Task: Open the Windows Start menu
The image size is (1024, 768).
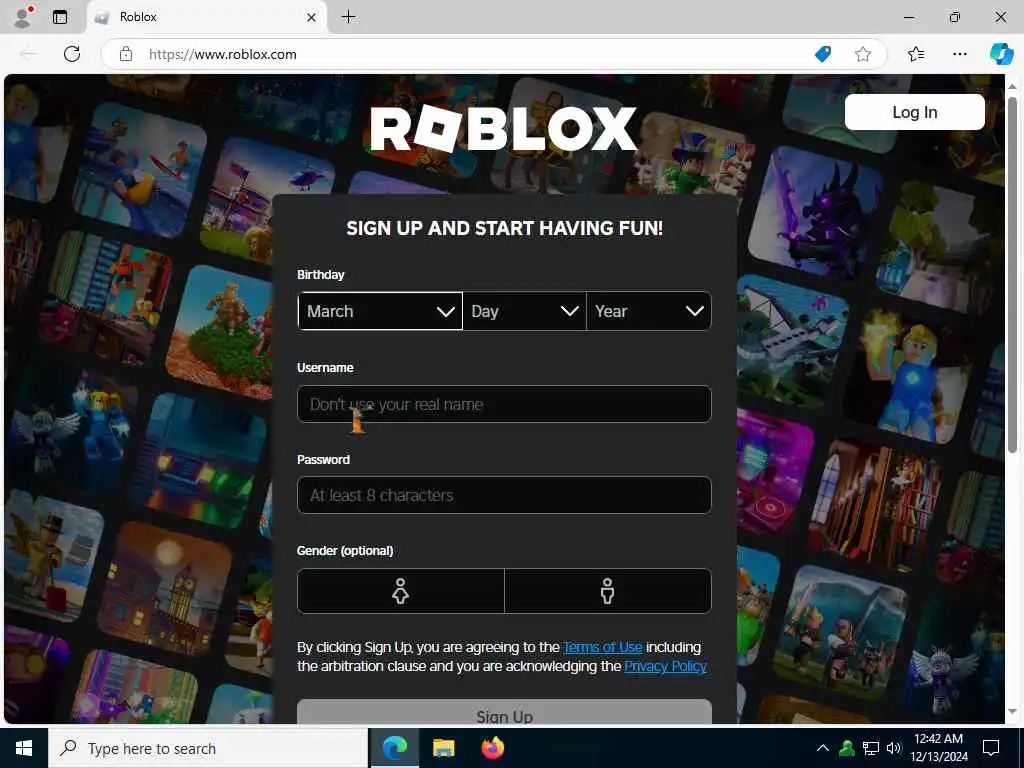Action: [24, 748]
